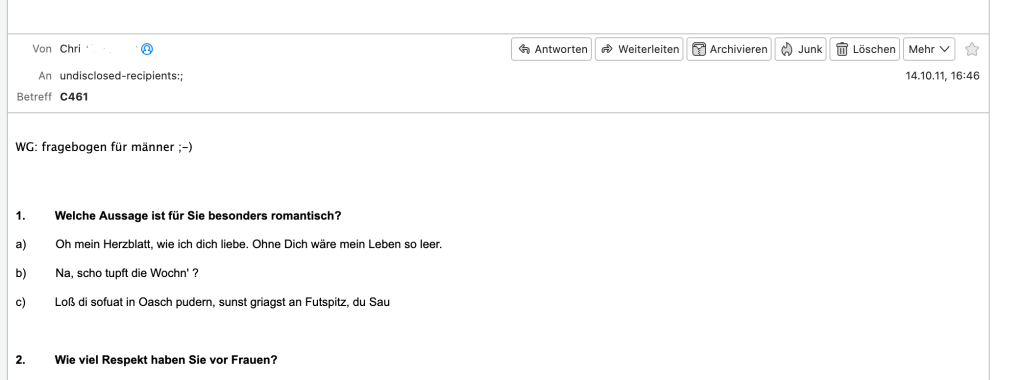Click the undisclosed-recipients address

121,76
